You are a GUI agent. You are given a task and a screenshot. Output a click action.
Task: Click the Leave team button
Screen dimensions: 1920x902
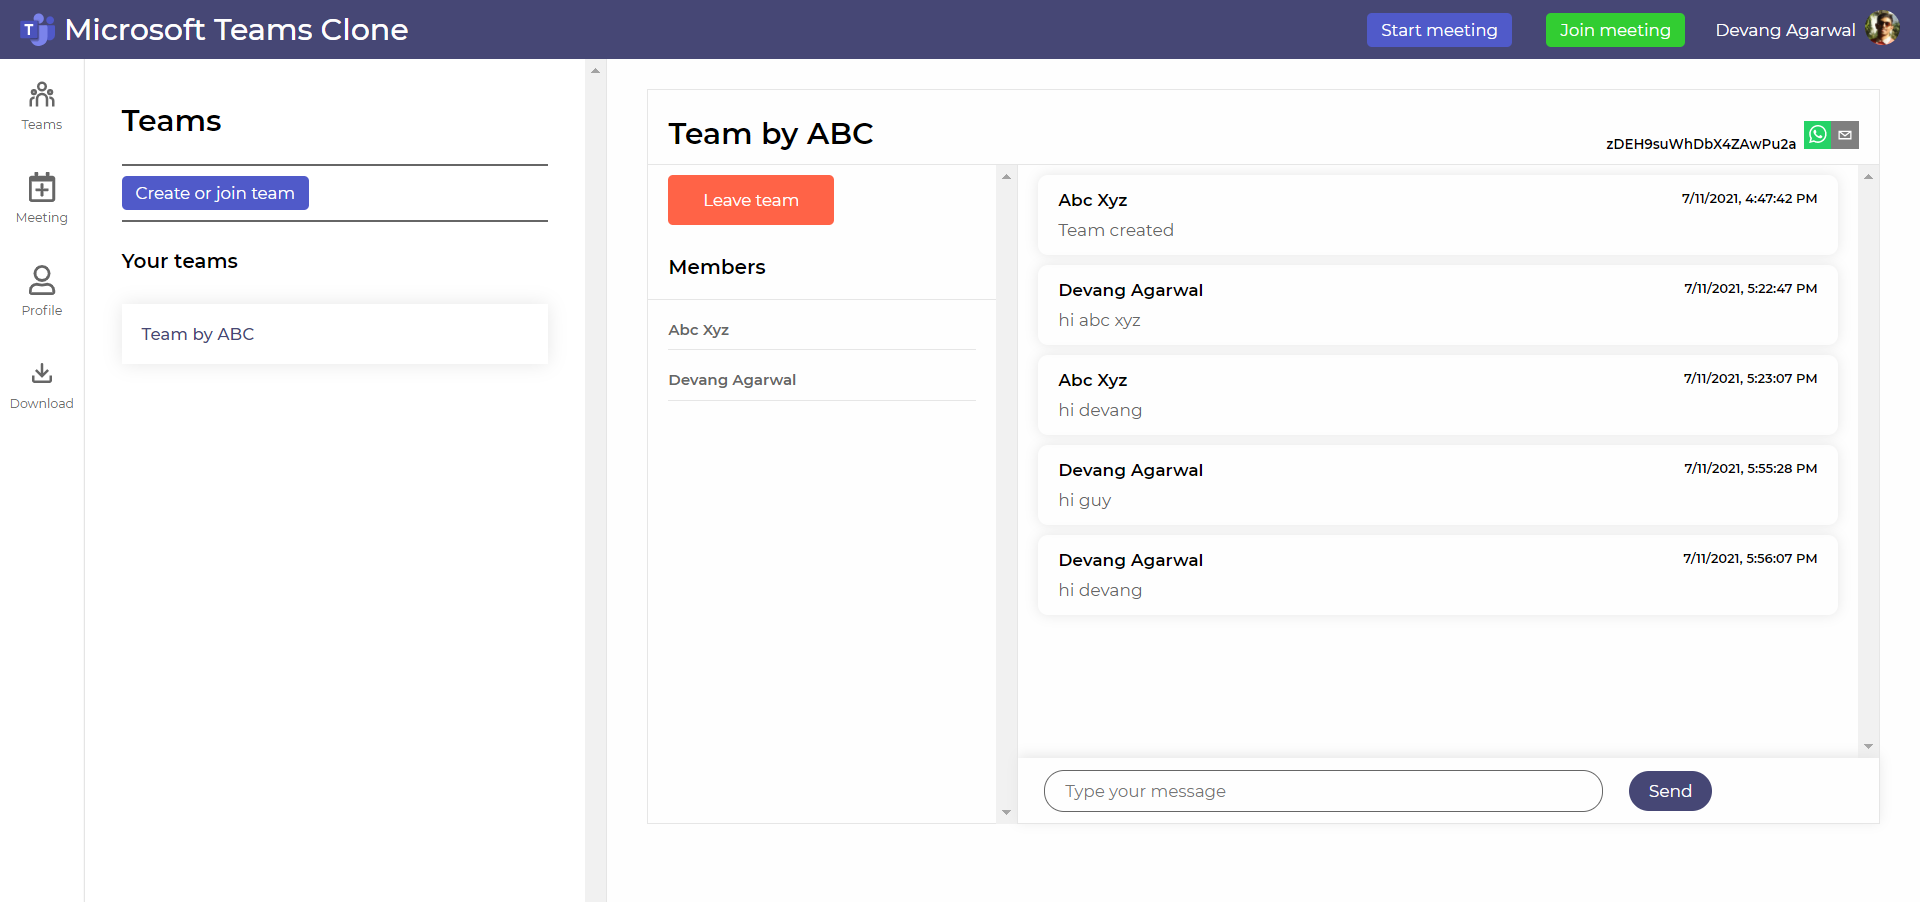click(751, 200)
